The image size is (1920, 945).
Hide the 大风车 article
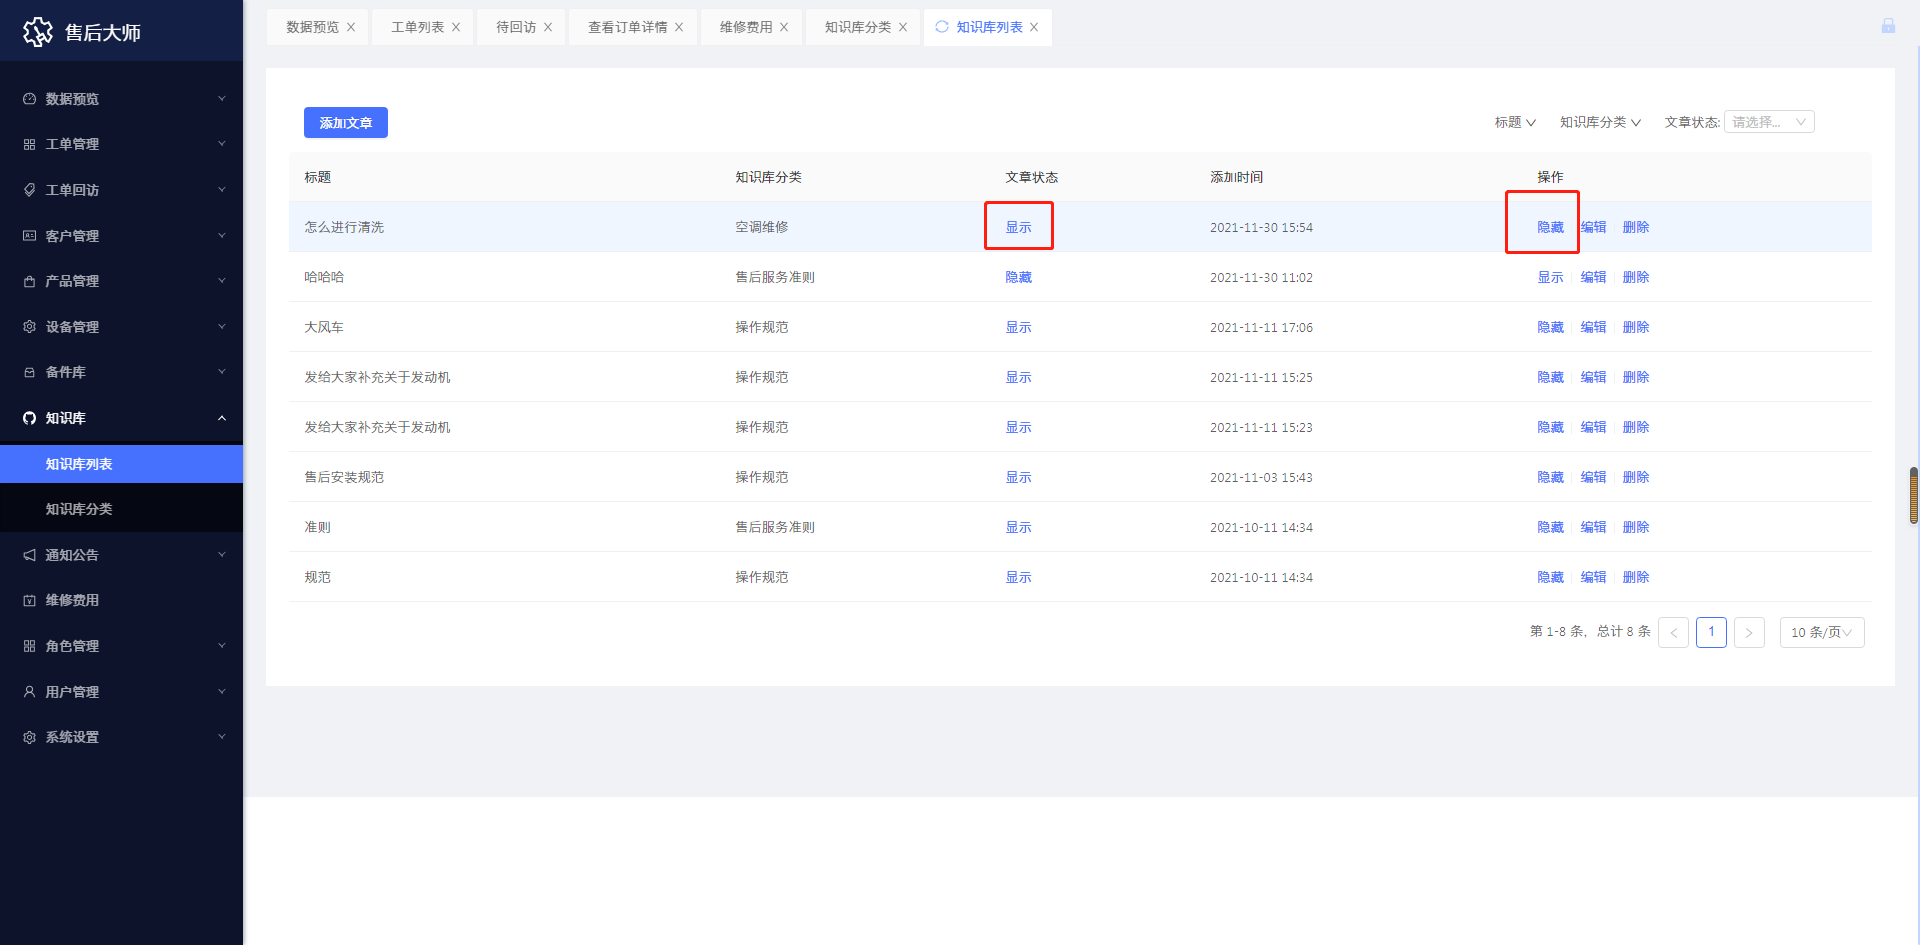(1550, 327)
